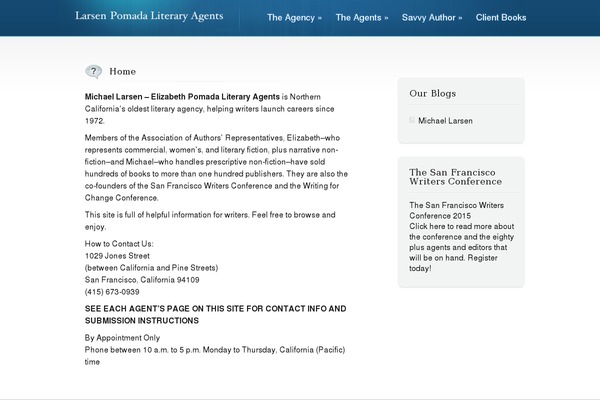Click the bold Michael Larsen – Elizabeth Pomada text
600x400 pixels.
182,97
